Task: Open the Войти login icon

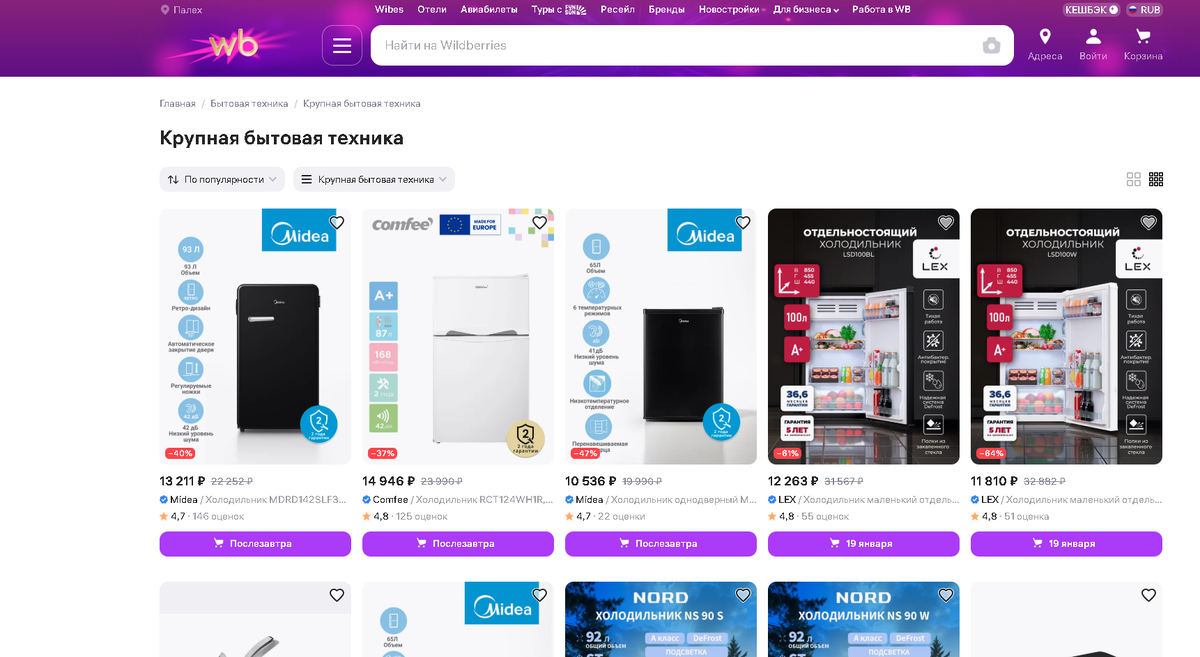Action: 1093,45
